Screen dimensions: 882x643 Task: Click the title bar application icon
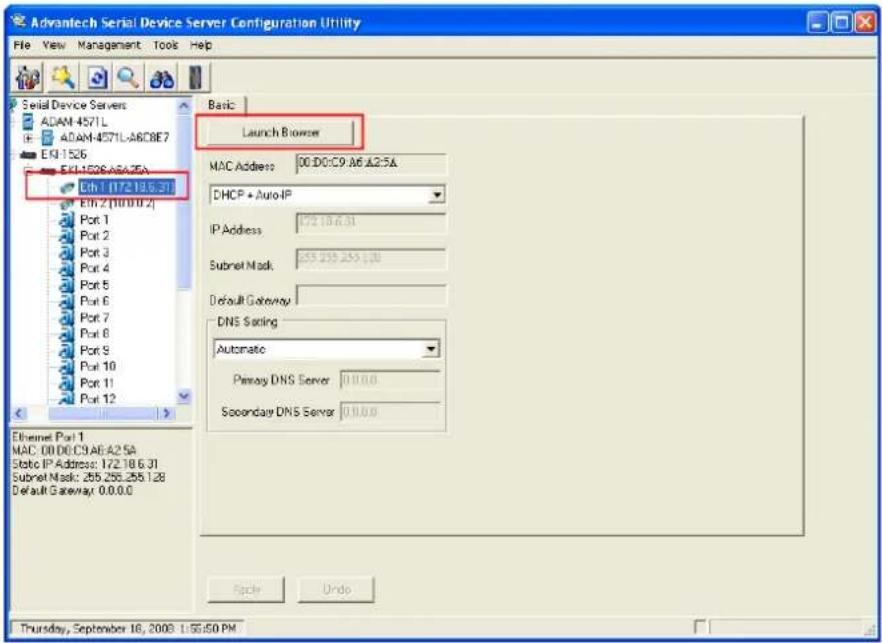[x=19, y=23]
